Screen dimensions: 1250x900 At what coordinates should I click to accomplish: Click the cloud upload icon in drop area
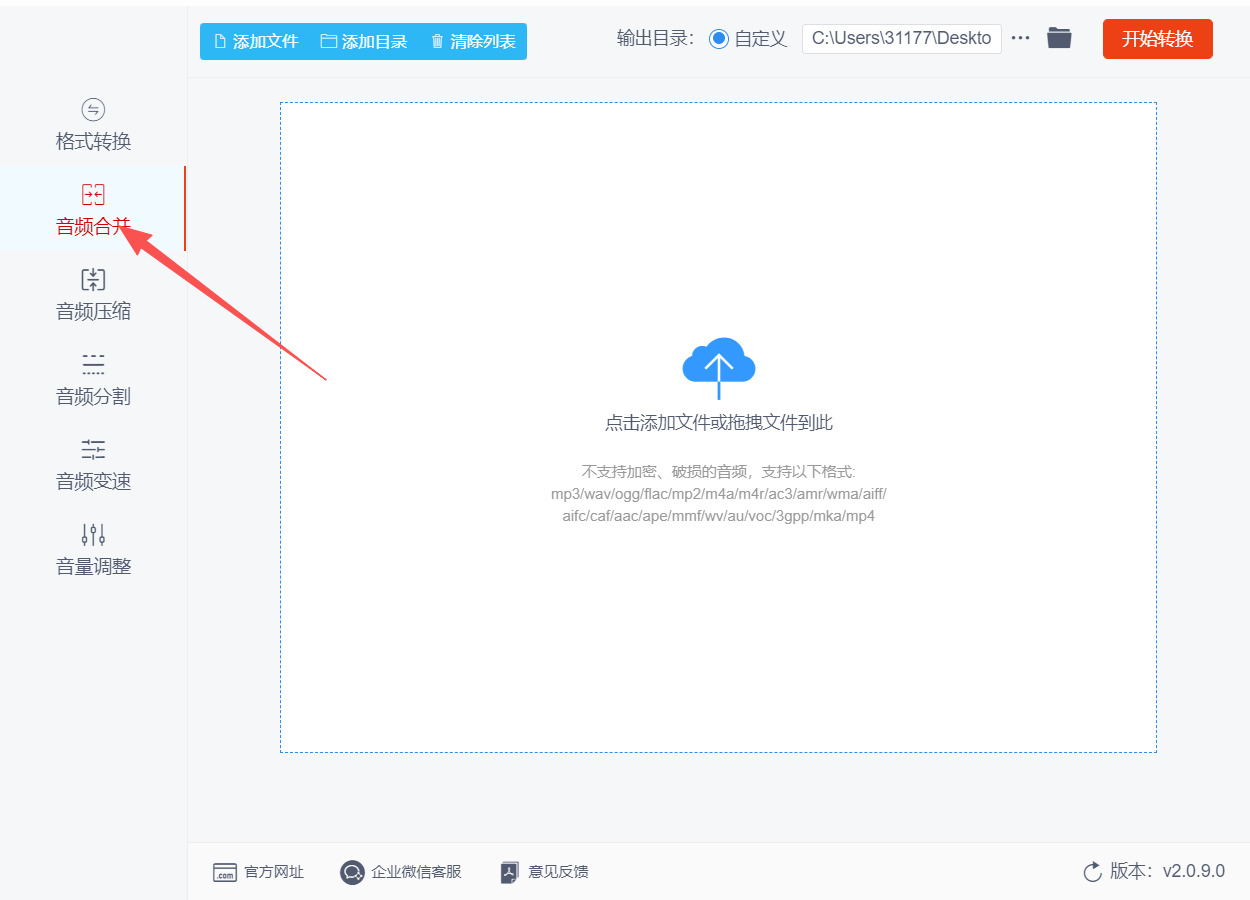click(x=718, y=368)
